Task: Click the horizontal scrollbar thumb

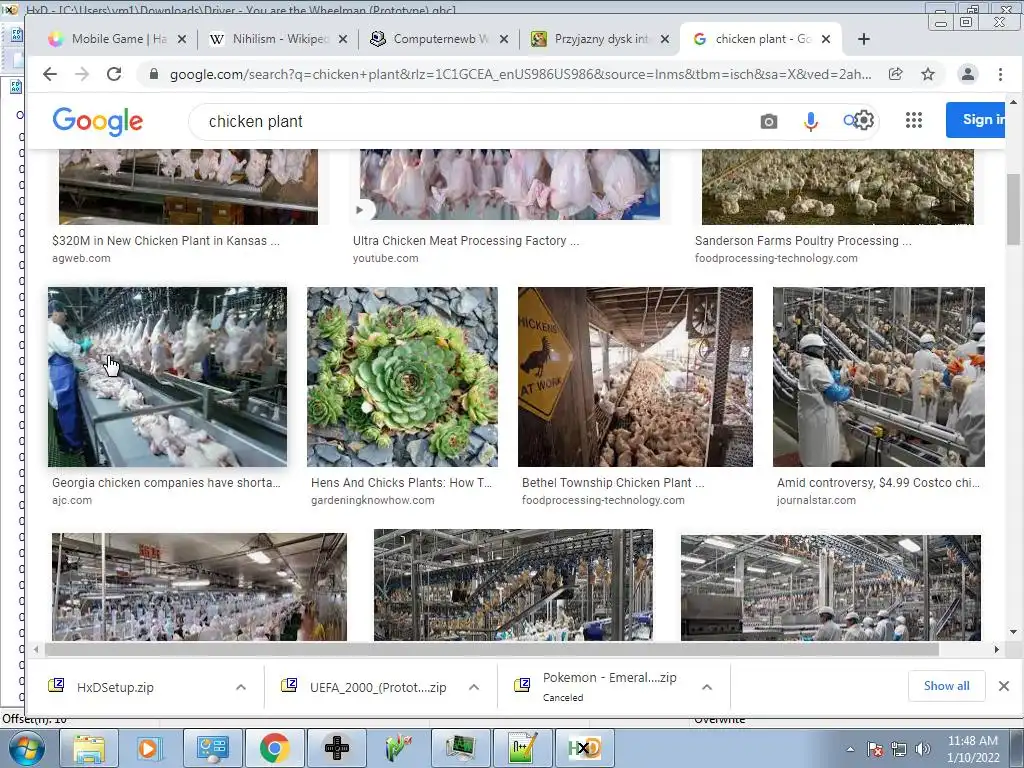Action: pyautogui.click(x=492, y=649)
